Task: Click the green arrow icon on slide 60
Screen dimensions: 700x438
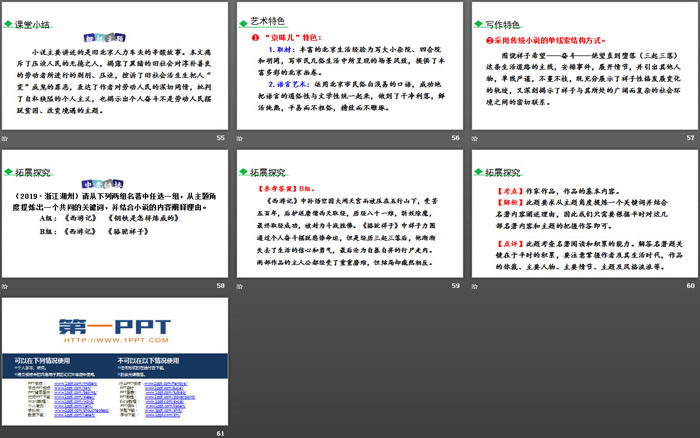Action: point(478,171)
